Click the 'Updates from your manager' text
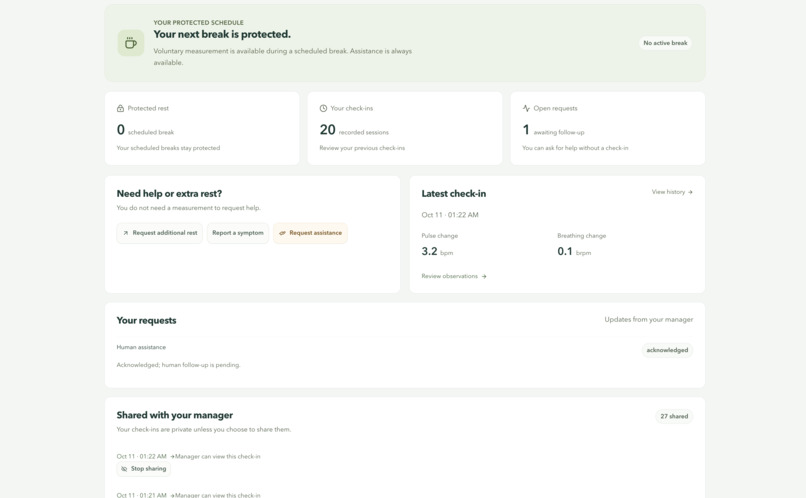Screen dimensions: 806x498 click(649, 319)
